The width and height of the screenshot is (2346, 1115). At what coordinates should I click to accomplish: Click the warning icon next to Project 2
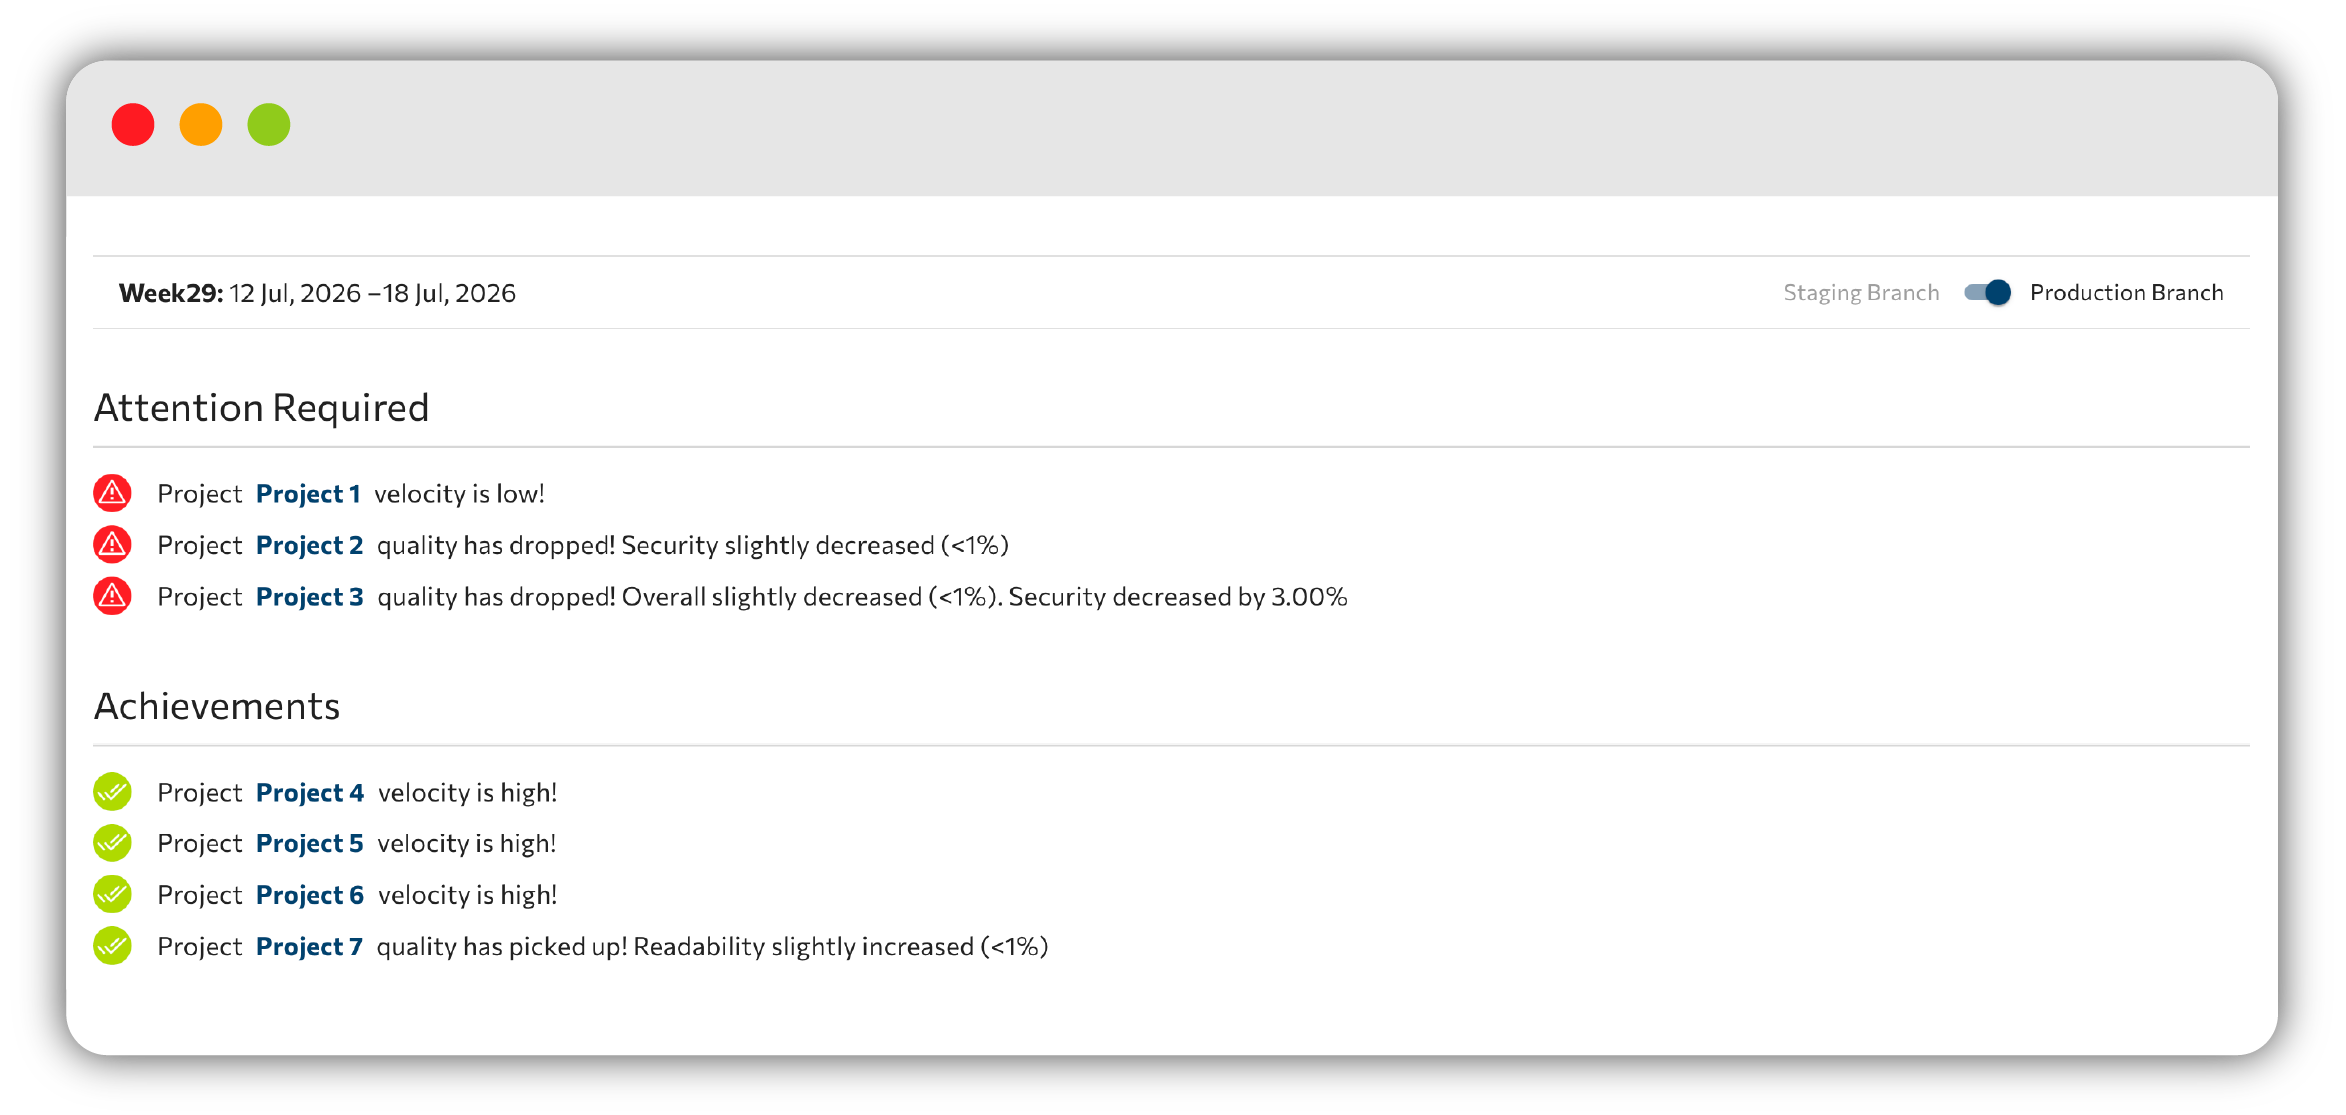pos(112,544)
